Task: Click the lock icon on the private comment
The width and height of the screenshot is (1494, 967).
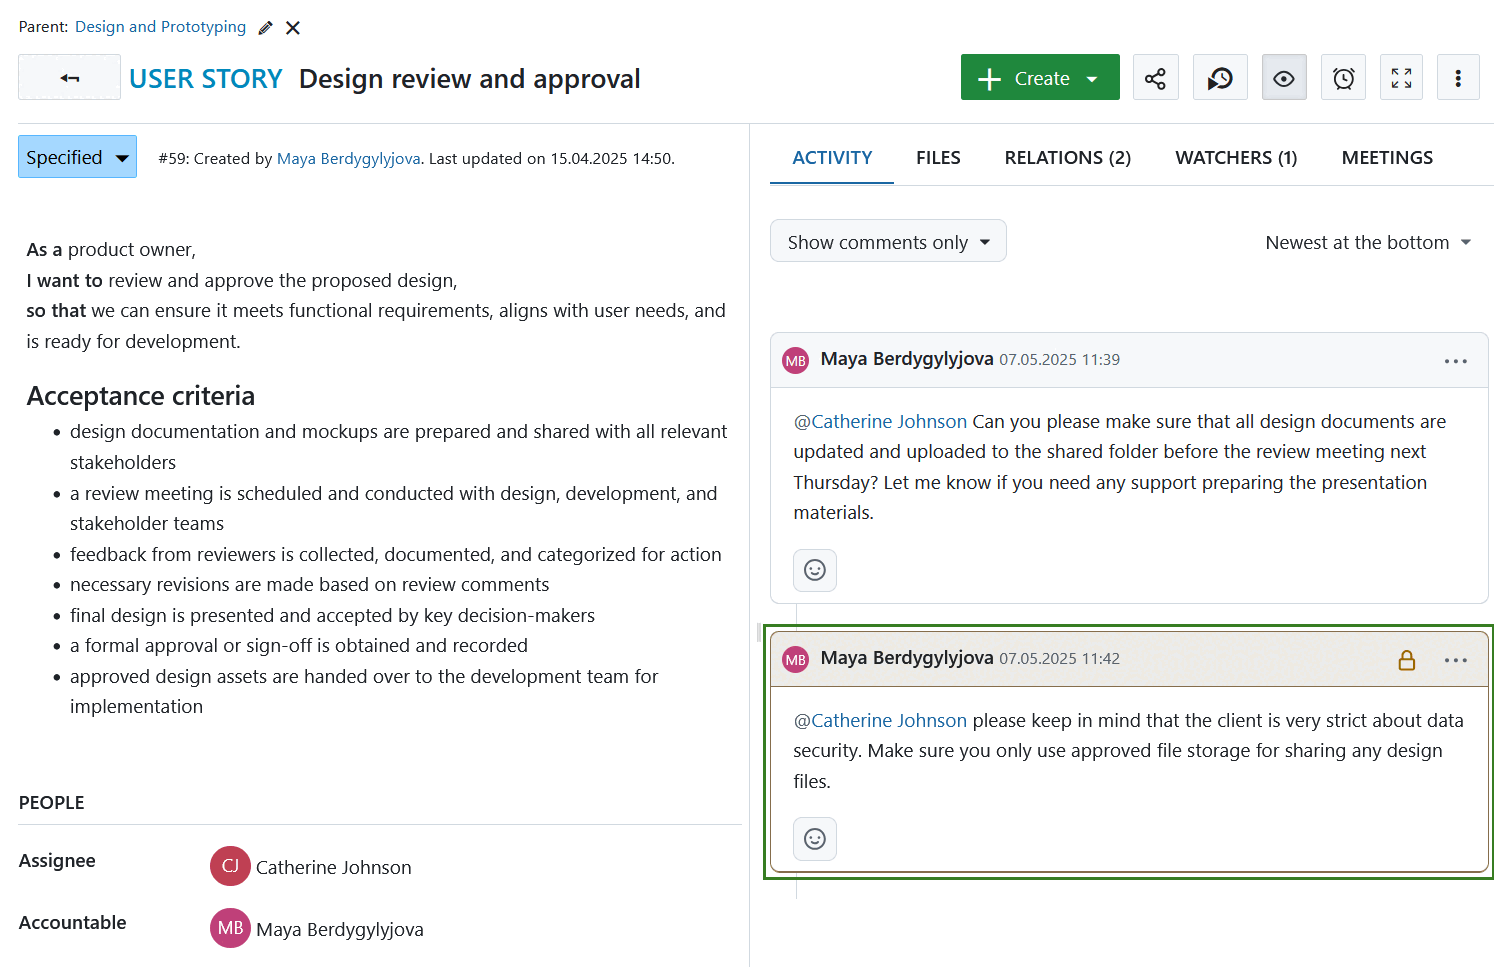Action: tap(1407, 660)
